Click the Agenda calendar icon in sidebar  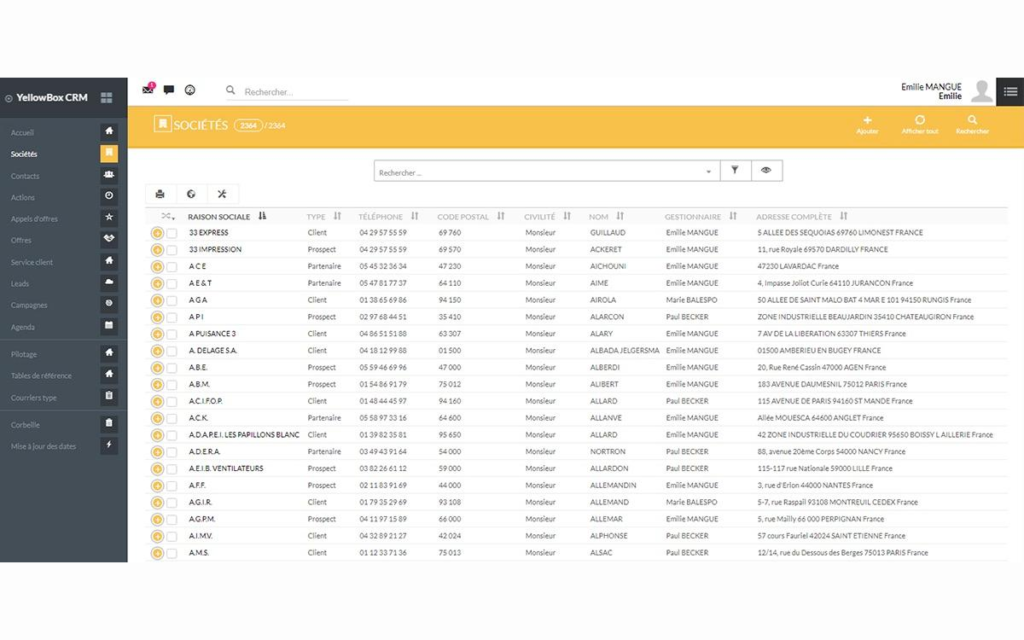109,325
